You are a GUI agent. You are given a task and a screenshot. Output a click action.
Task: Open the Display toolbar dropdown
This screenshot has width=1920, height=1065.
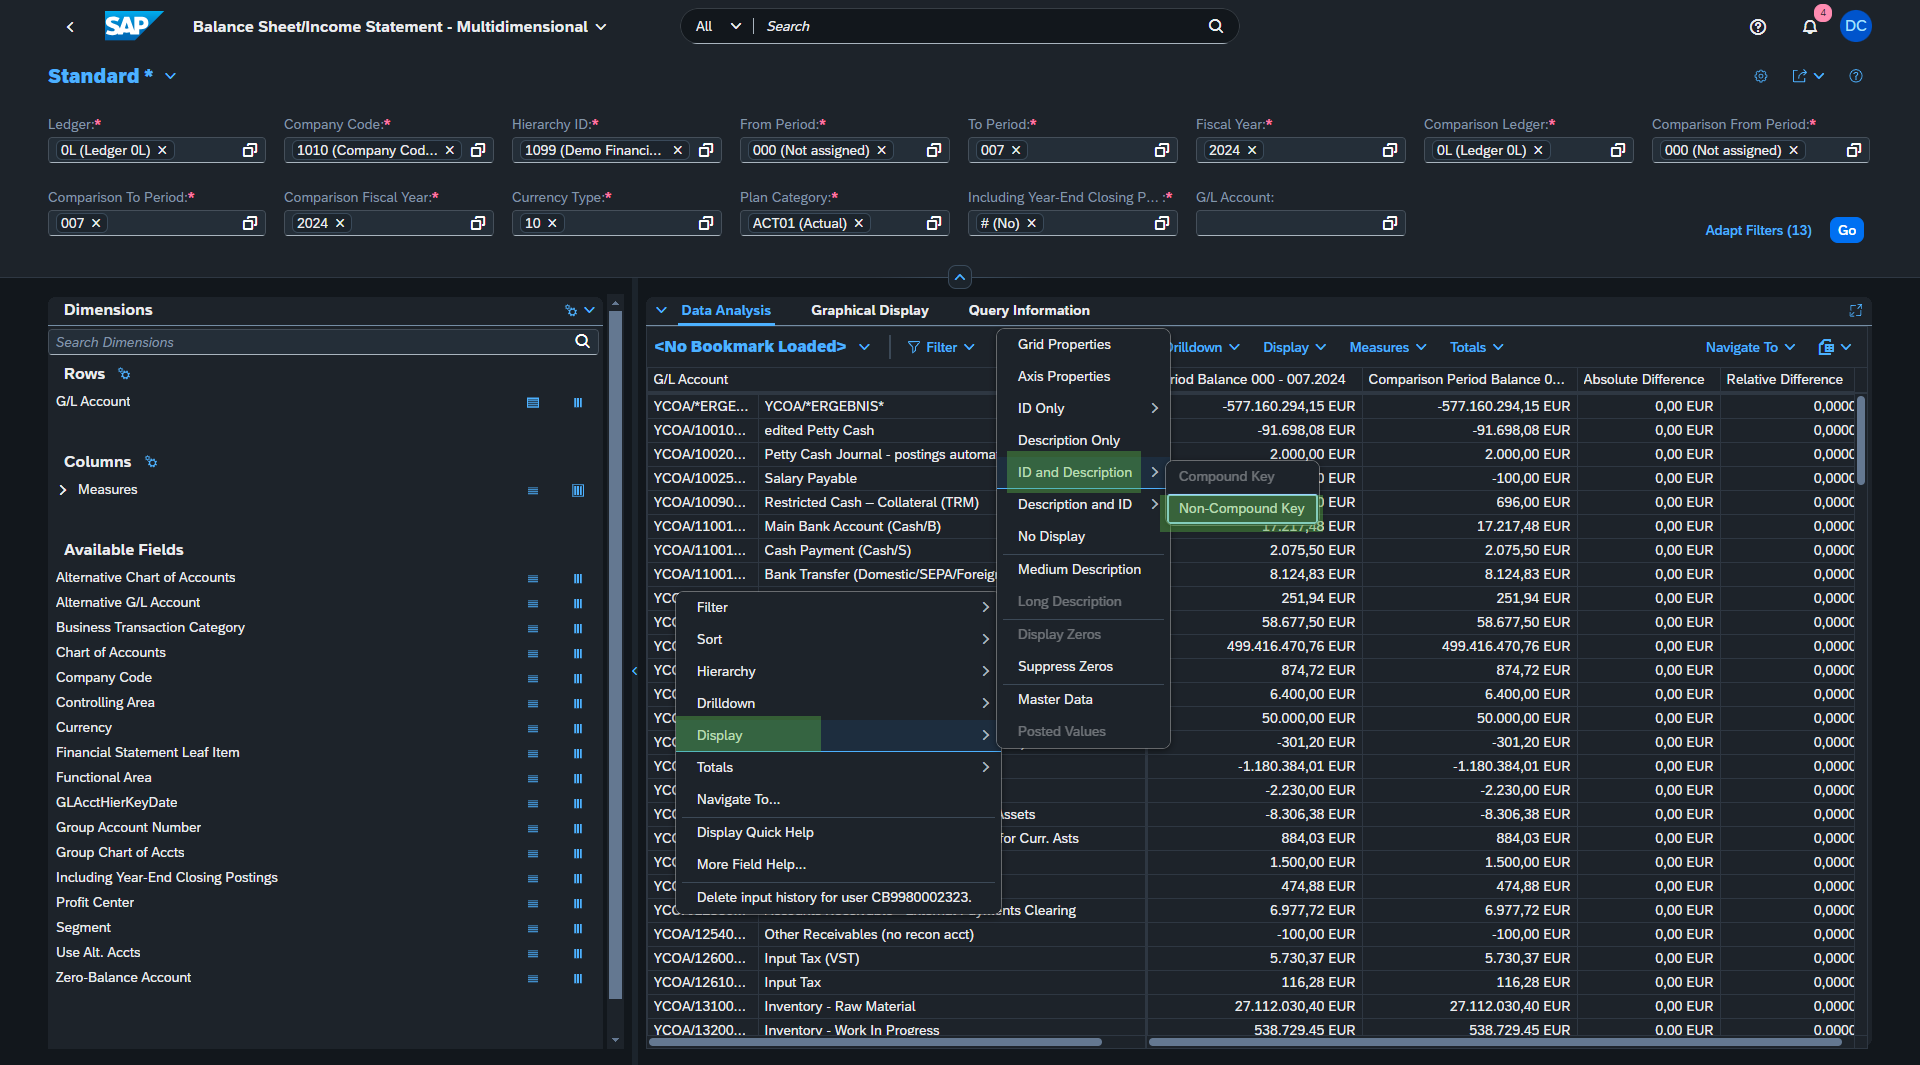click(1294, 347)
